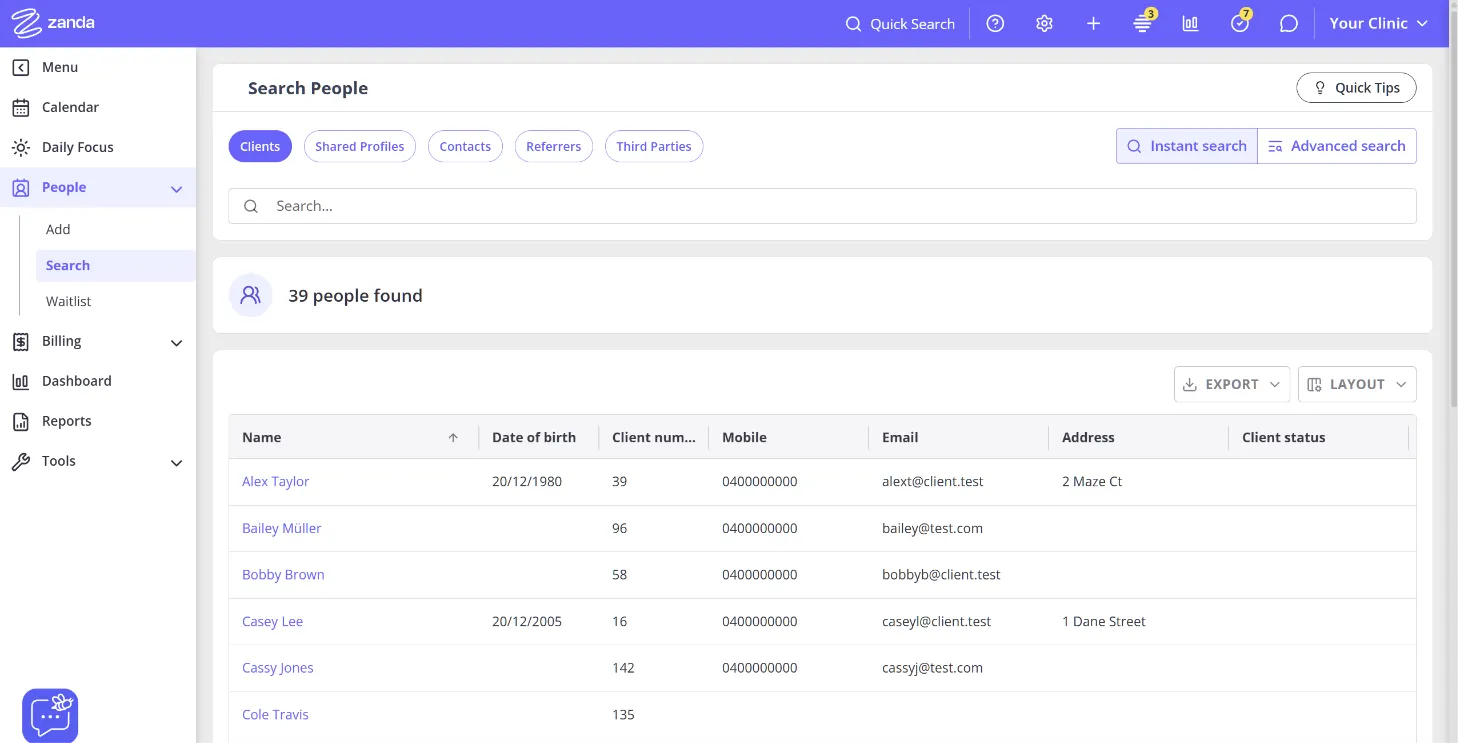Click the Client status column header
The height and width of the screenshot is (743, 1458).
pos(1284,437)
